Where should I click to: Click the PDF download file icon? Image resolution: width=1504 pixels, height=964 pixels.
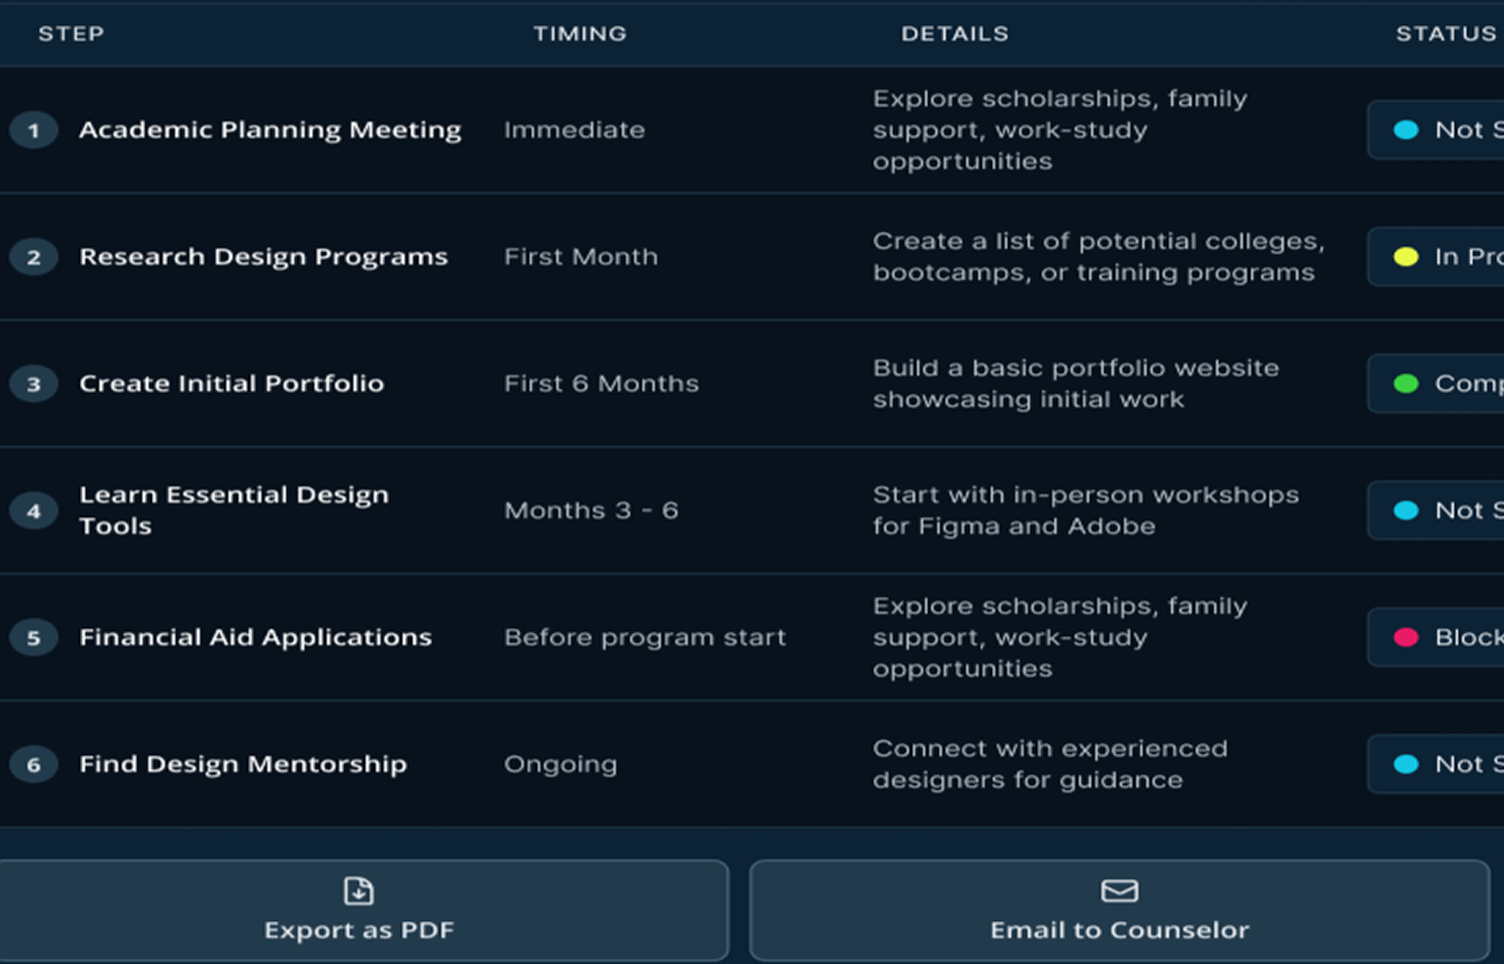(359, 890)
